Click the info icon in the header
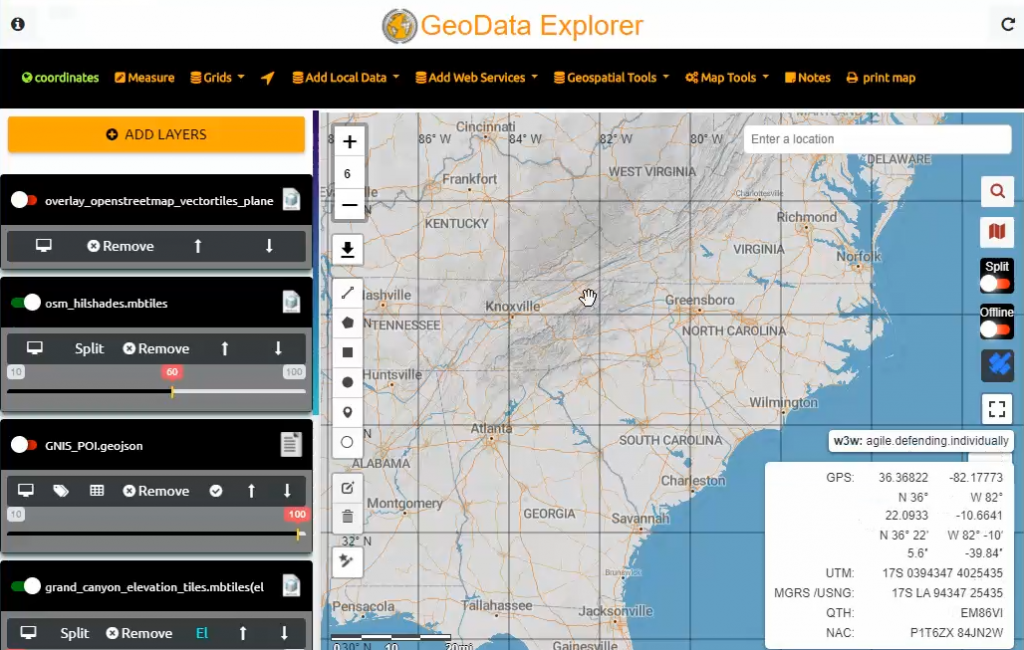The image size is (1024, 650). pyautogui.click(x=18, y=24)
